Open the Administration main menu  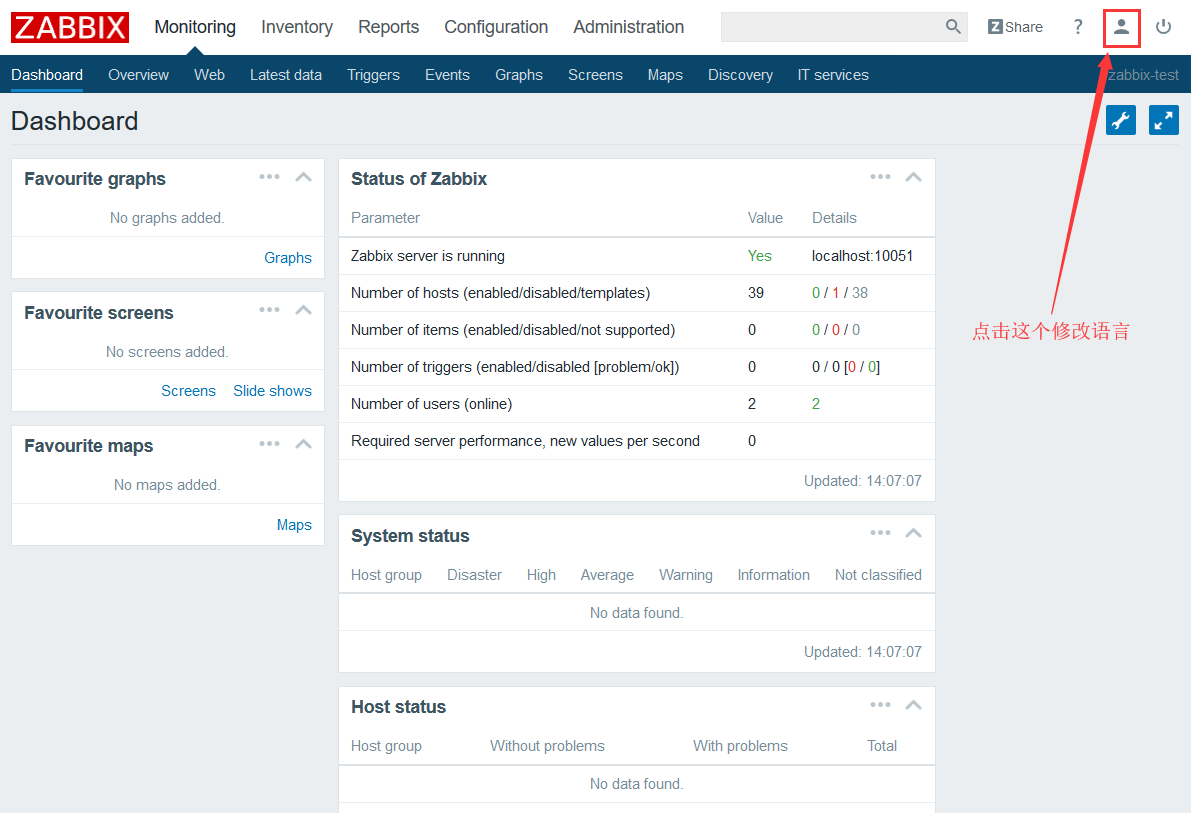click(628, 27)
